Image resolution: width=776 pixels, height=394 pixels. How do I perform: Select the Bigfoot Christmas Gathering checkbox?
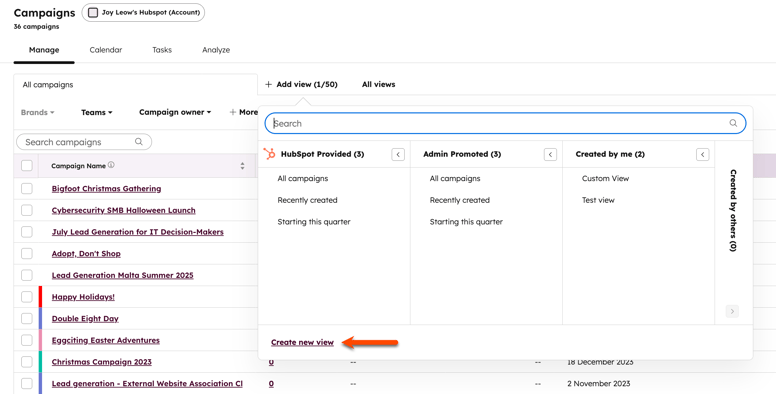27,189
